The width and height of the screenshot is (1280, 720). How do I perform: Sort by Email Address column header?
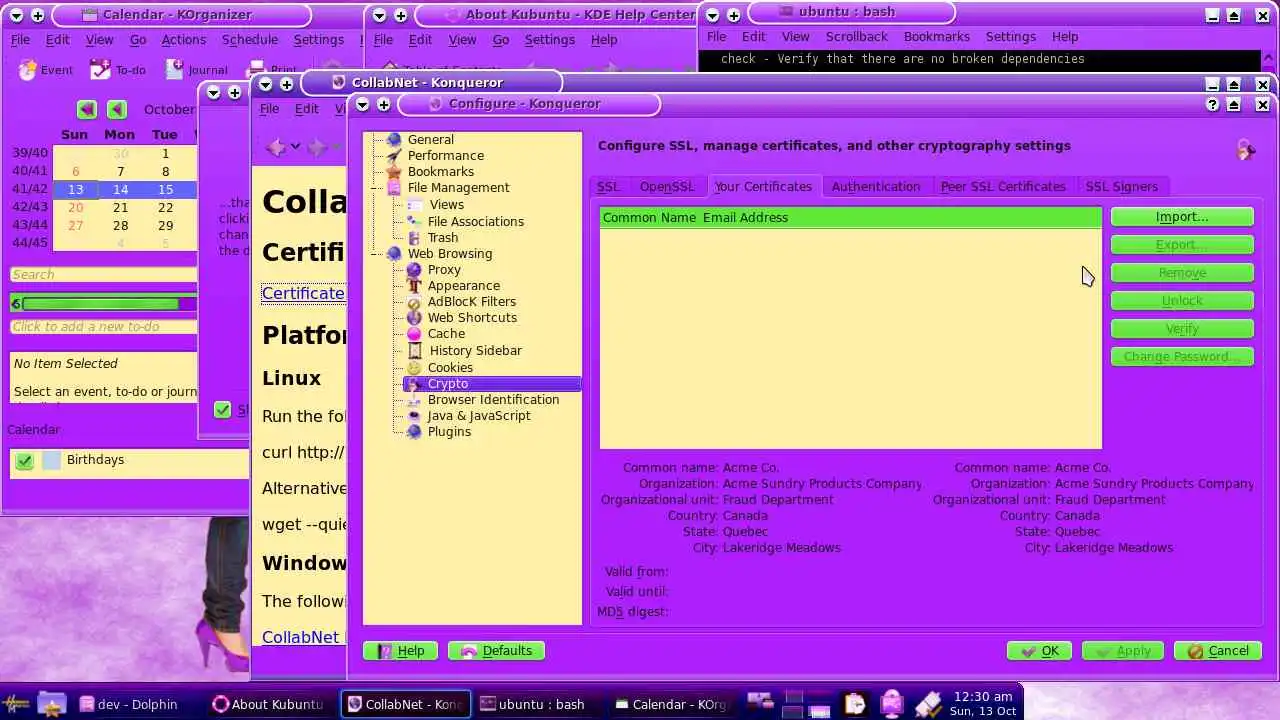point(745,217)
